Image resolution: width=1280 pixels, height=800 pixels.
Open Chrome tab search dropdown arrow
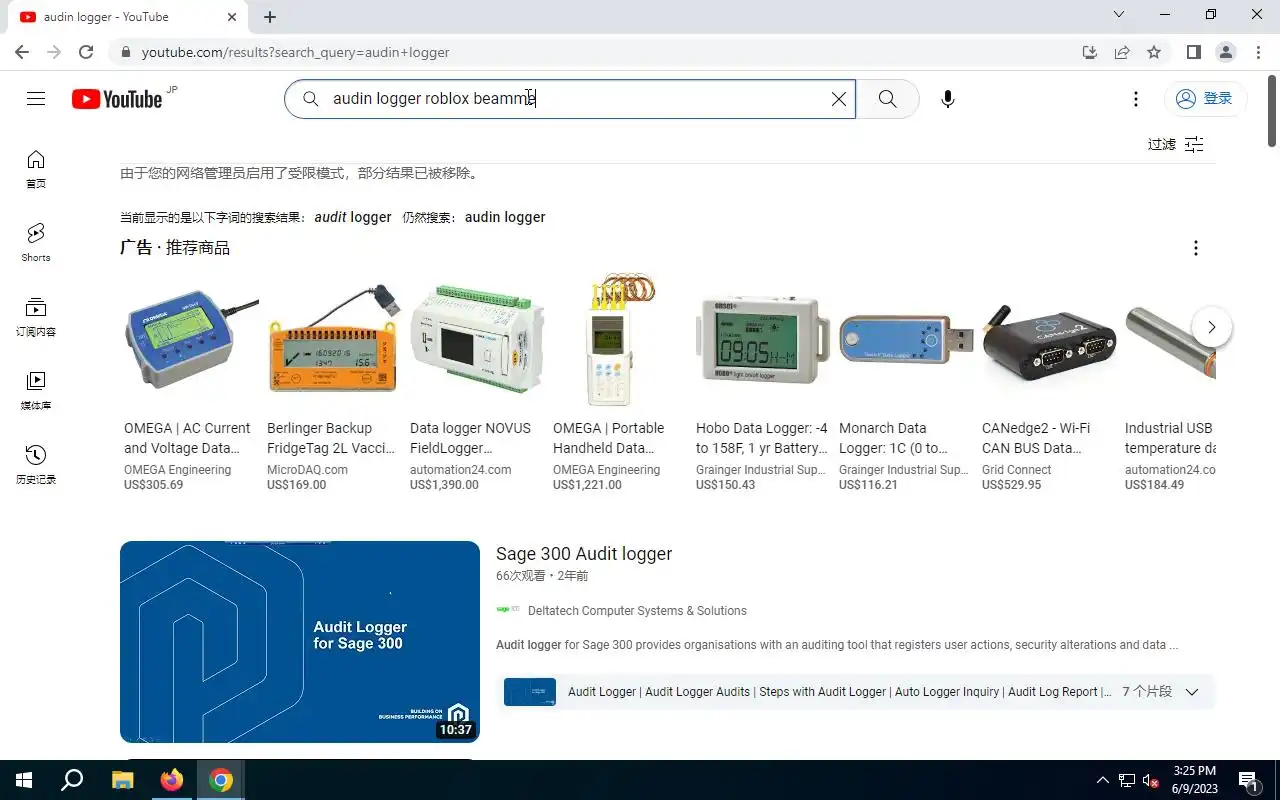(x=1119, y=14)
